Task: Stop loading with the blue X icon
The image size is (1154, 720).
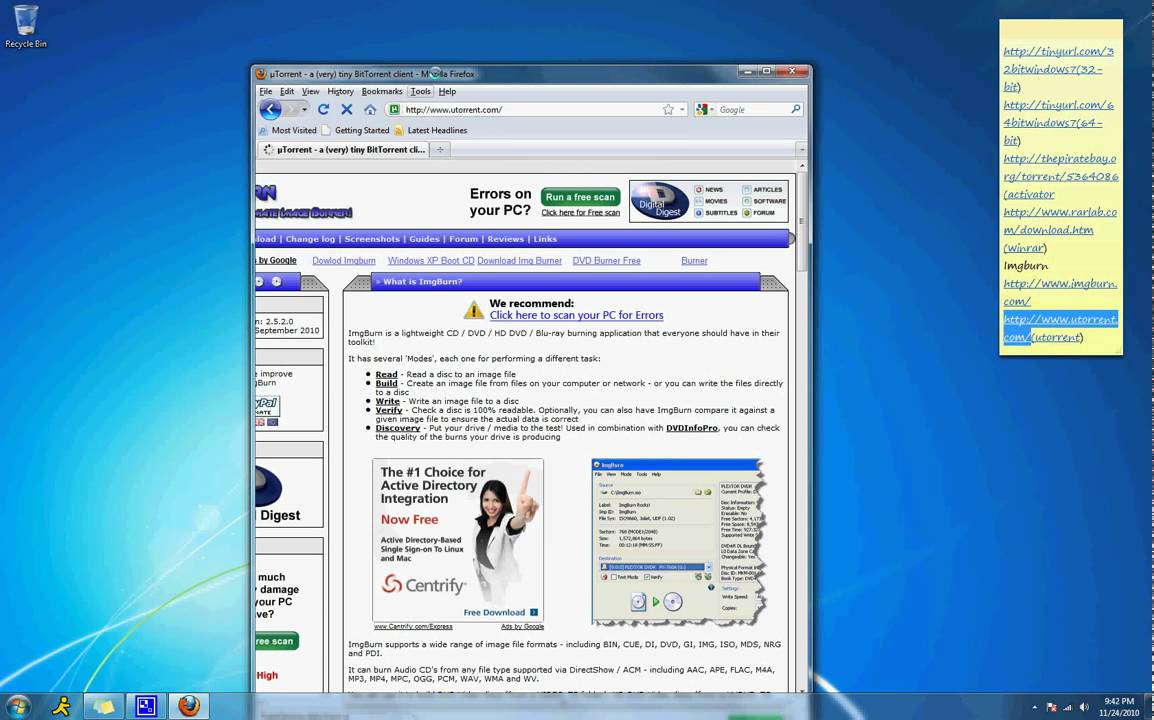Action: coord(347,109)
